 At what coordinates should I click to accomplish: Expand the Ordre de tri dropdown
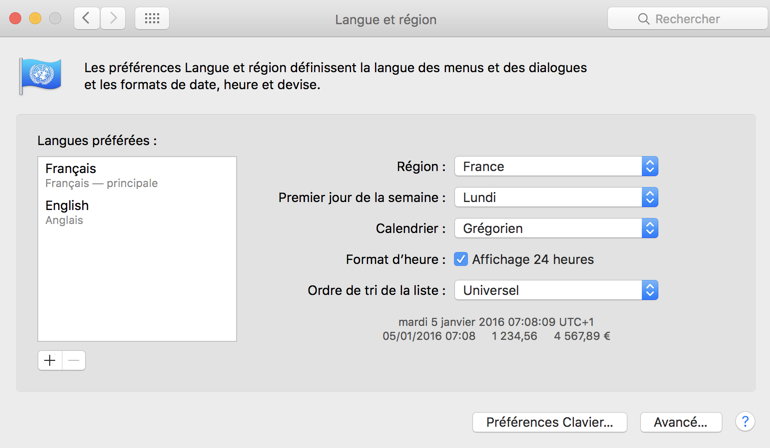click(556, 291)
